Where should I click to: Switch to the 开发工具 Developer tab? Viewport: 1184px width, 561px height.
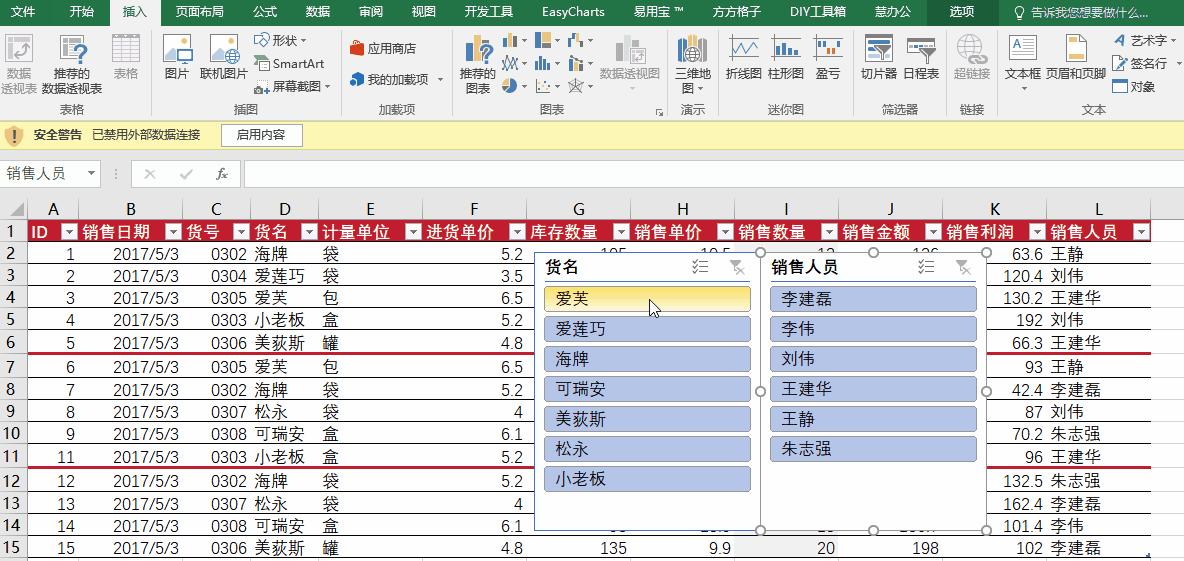coord(489,12)
